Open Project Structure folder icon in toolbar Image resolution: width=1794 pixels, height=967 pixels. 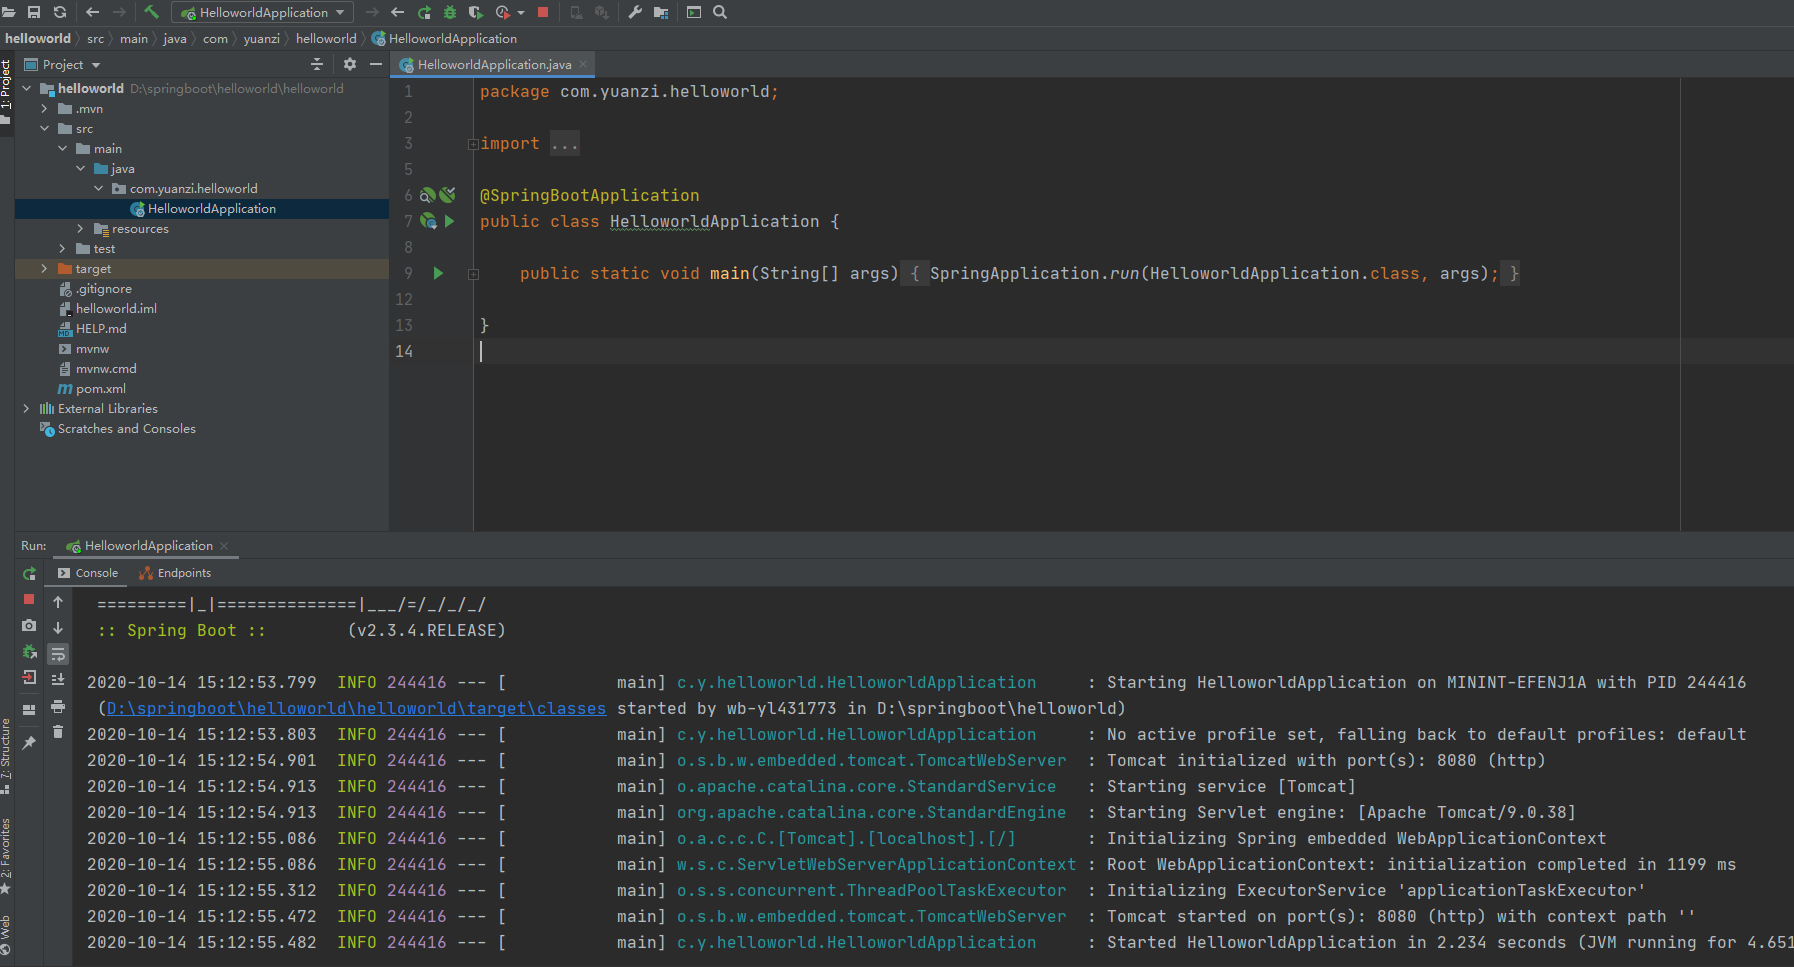pos(661,12)
